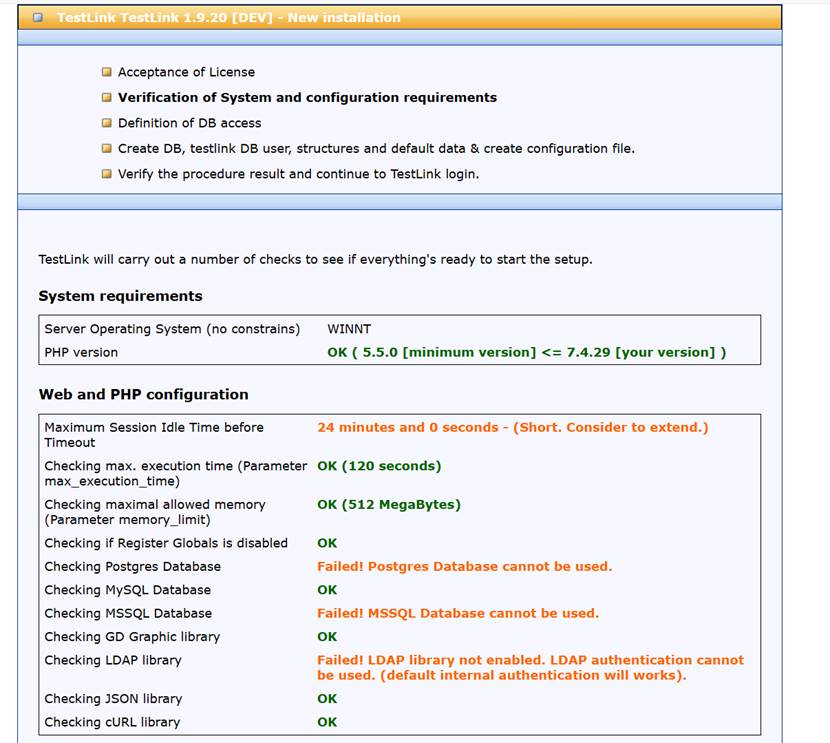
Task: Click the bullet icon beside Verification of System requirements
Action: pos(106,97)
